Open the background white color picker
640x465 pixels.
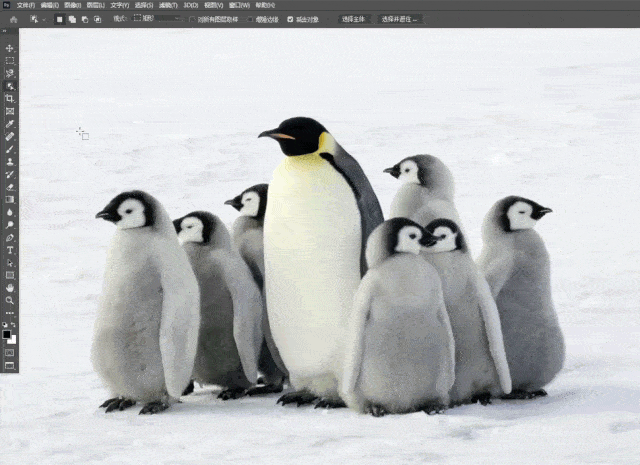(x=13, y=340)
